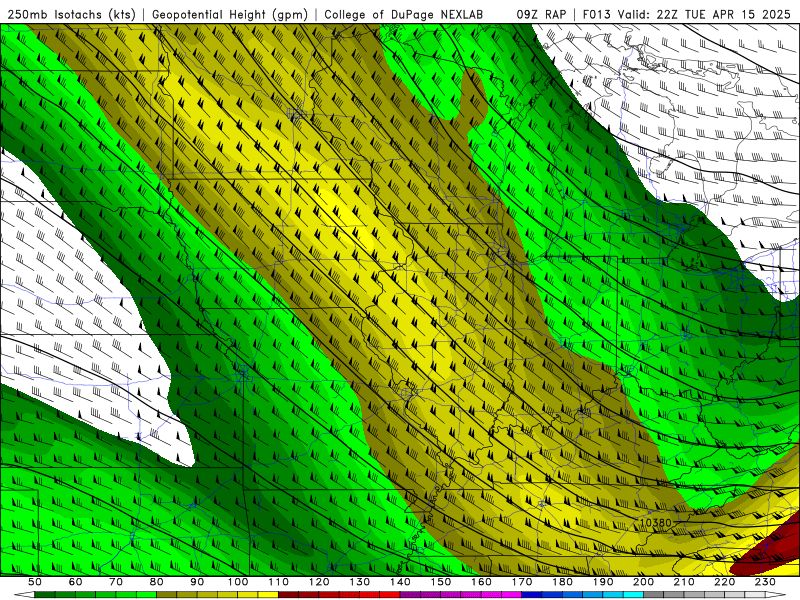Click the 50 value on the legend scale
This screenshot has width=800, height=600.
pyautogui.click(x=35, y=582)
